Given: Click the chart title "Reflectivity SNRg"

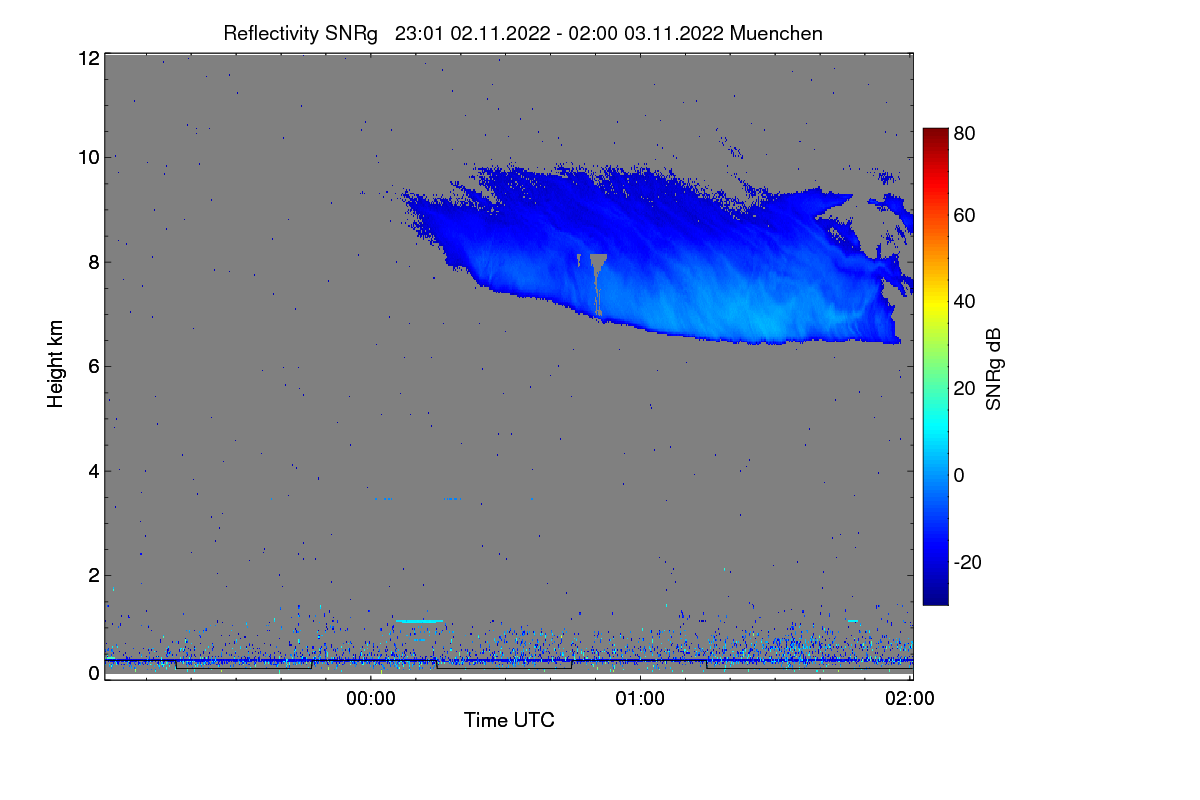Looking at the screenshot, I should [x=301, y=33].
